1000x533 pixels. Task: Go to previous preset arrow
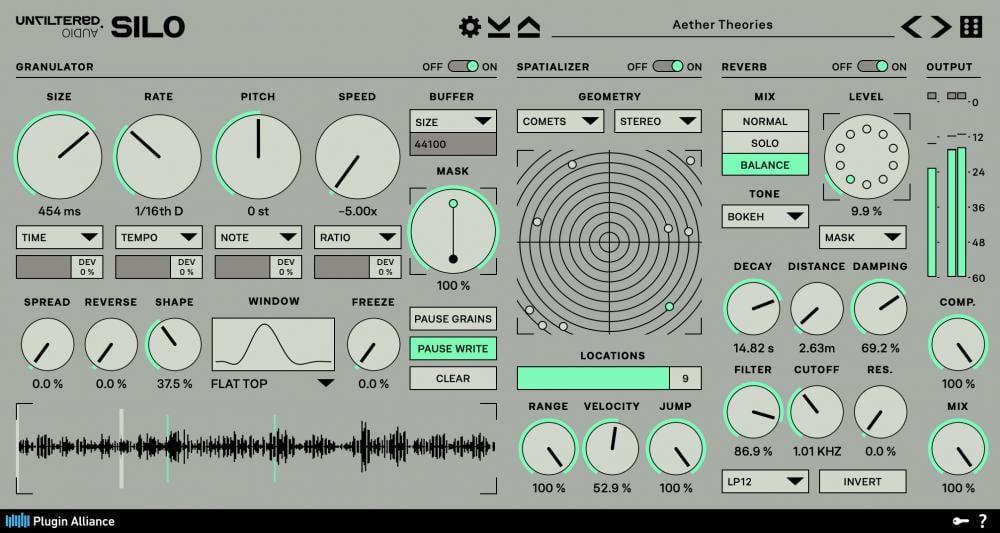point(911,27)
